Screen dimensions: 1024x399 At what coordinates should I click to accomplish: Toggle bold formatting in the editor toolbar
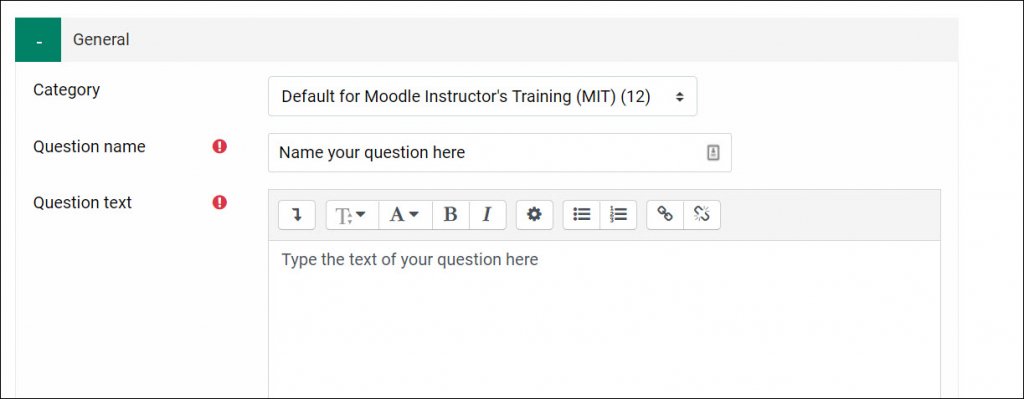click(x=451, y=215)
